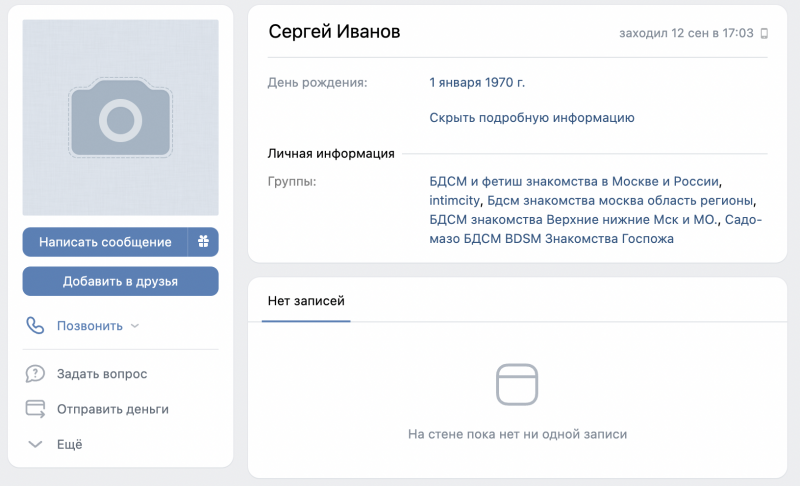Select Задать вопрос

click(102, 374)
